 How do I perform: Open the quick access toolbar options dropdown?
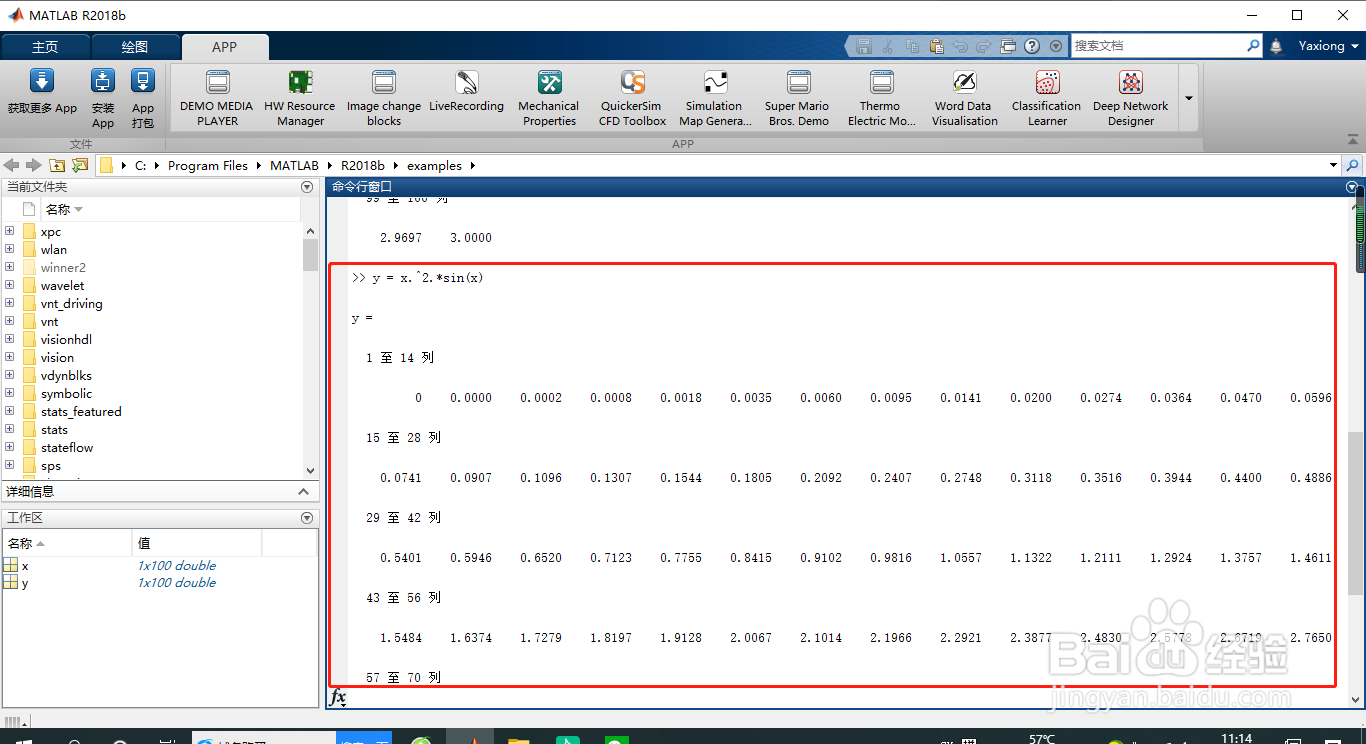1057,46
